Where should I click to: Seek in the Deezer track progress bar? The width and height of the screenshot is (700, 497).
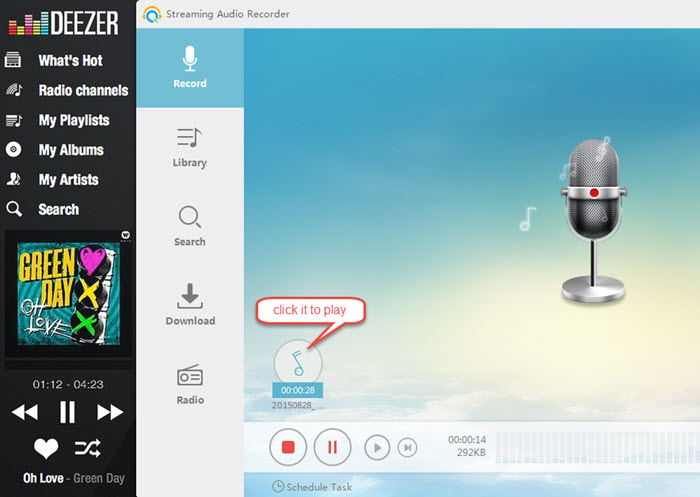tap(68, 365)
